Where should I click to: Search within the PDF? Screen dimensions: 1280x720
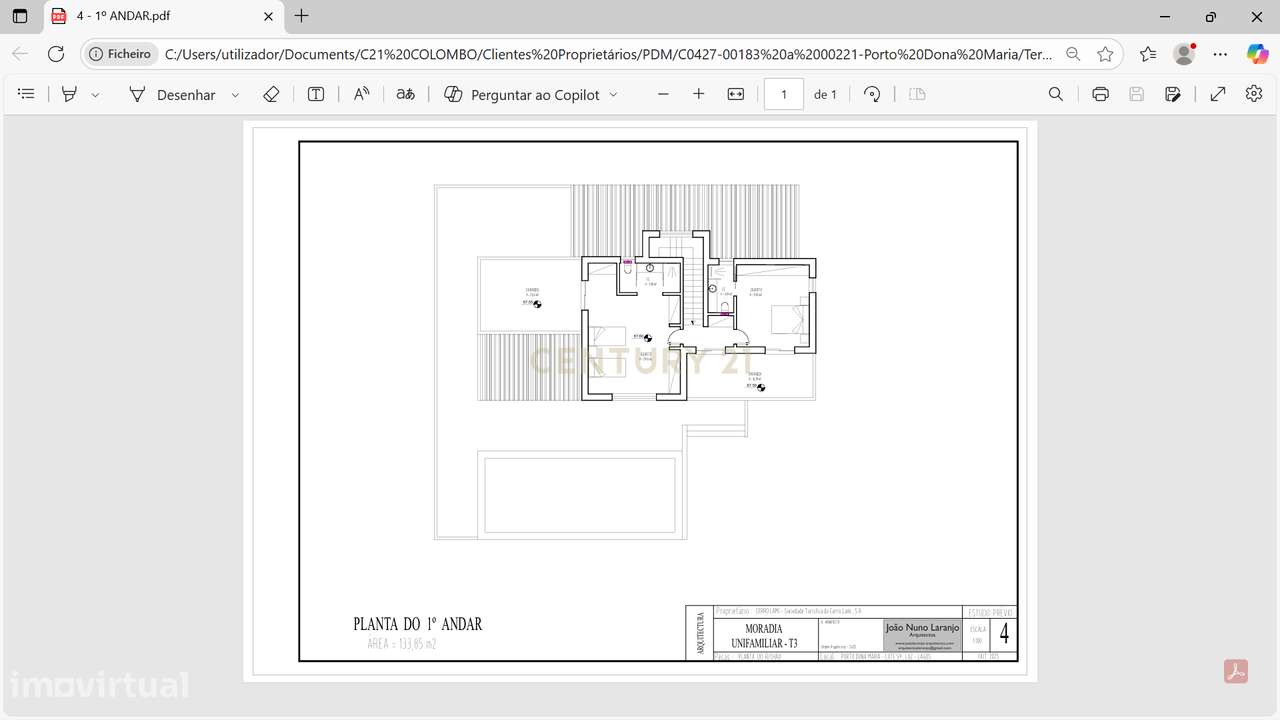point(1056,93)
